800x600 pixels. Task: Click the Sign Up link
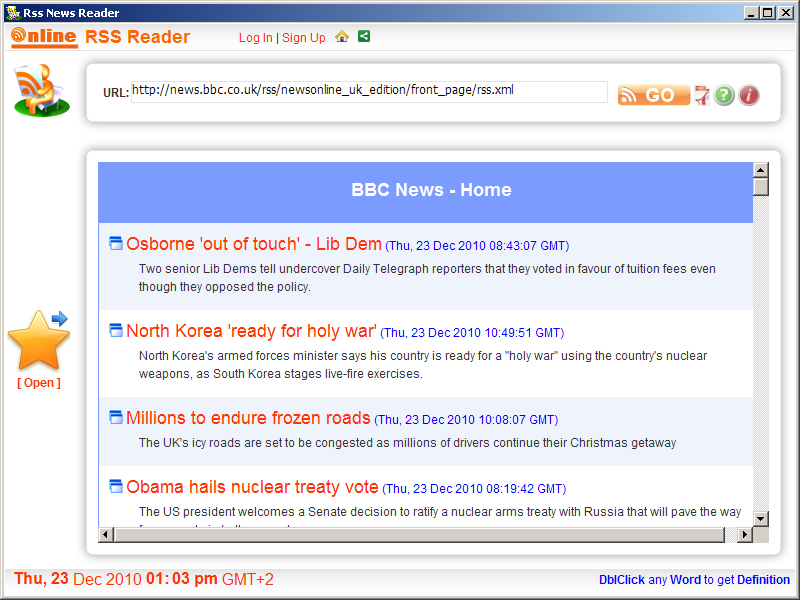click(x=304, y=38)
